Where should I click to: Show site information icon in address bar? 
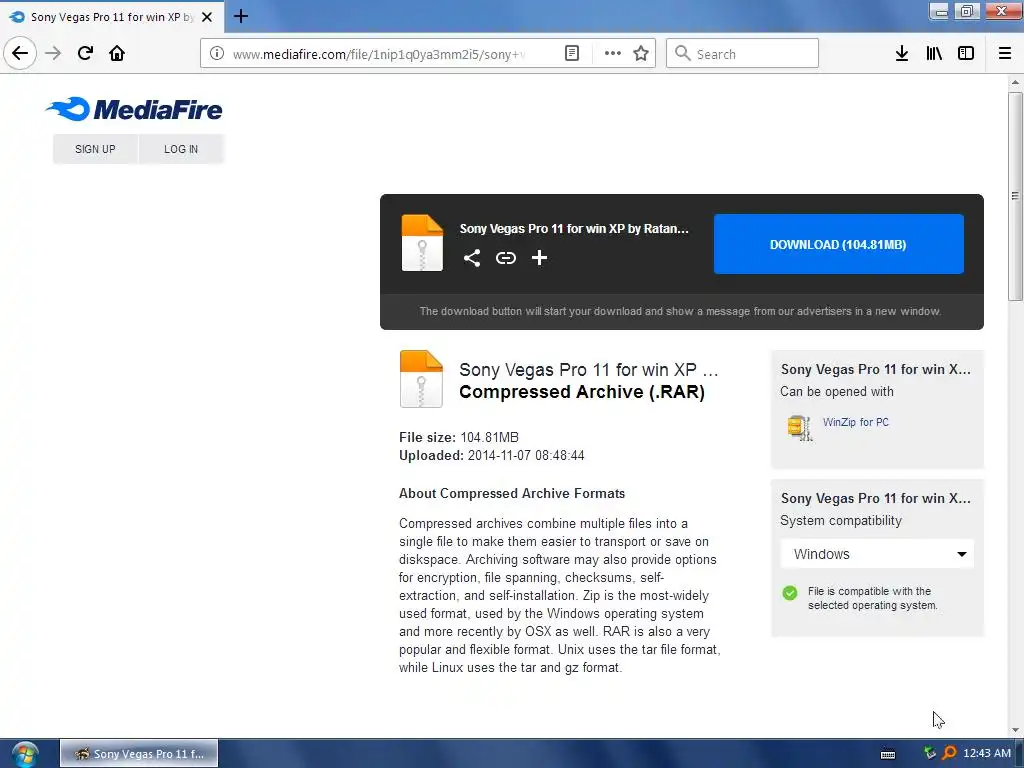pyautogui.click(x=217, y=54)
